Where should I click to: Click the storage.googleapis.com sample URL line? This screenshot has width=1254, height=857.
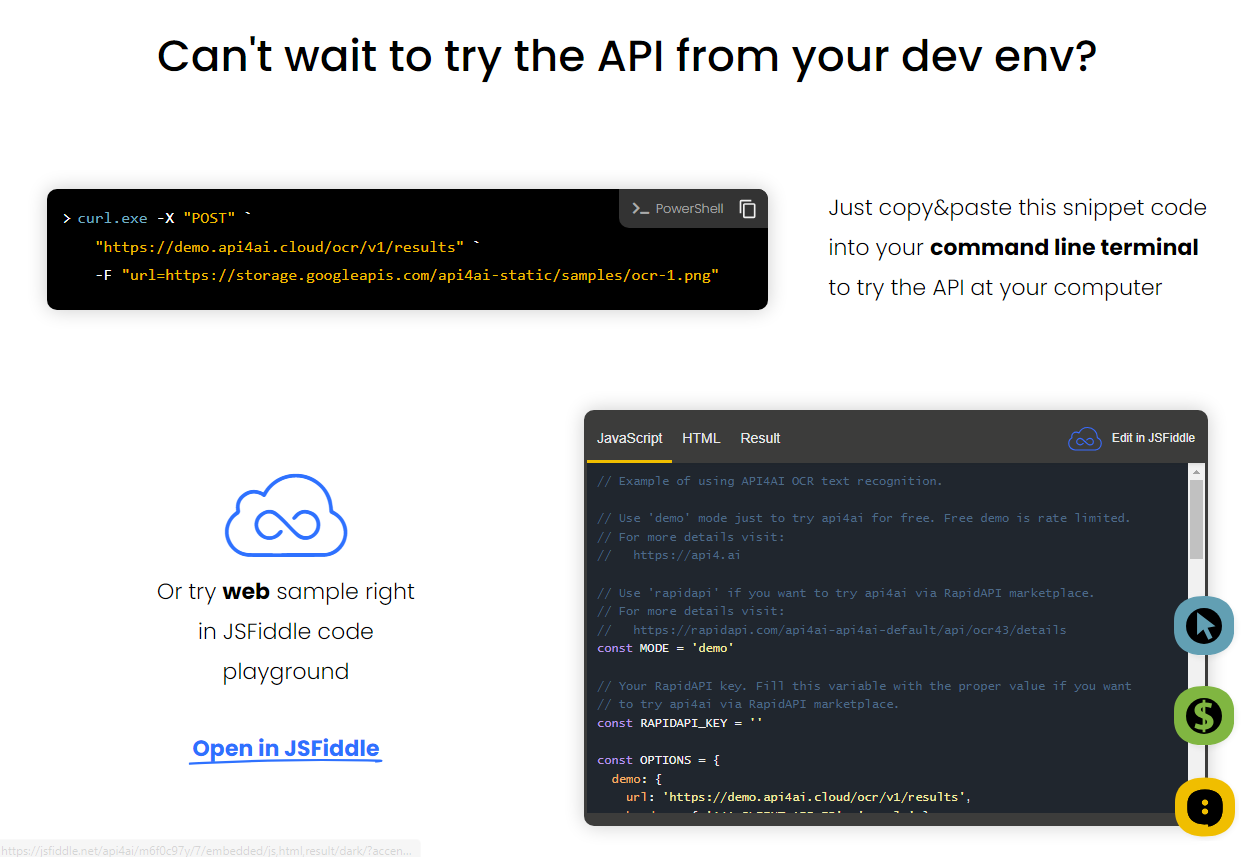click(x=407, y=274)
